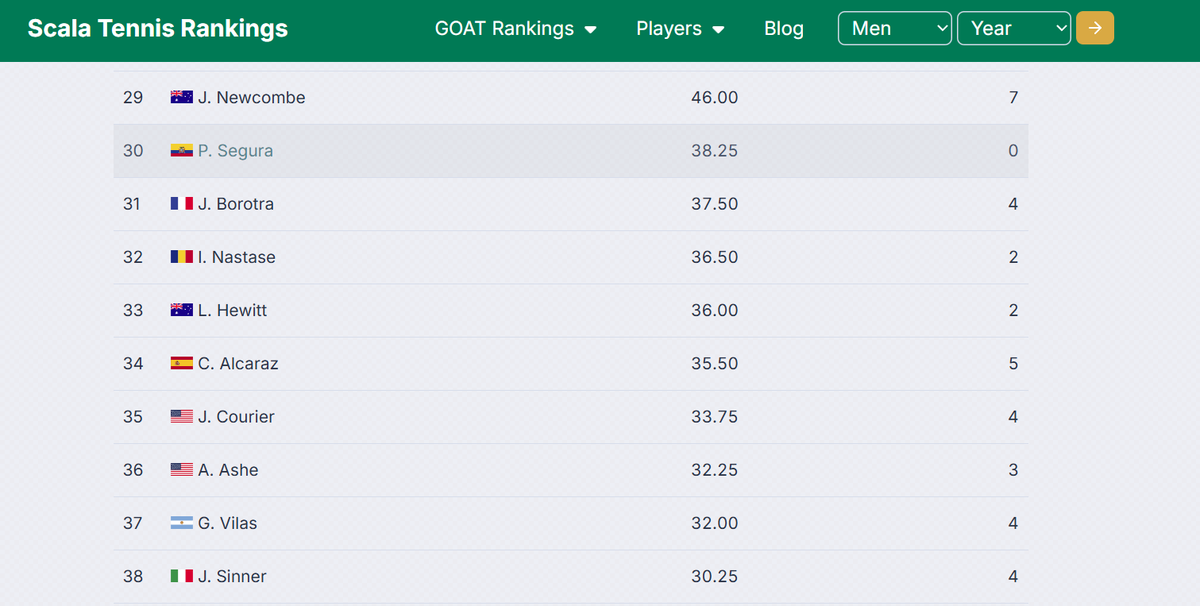Screen dimensions: 1200x606
Task: Click the yellow arrow submit button
Action: click(1094, 28)
